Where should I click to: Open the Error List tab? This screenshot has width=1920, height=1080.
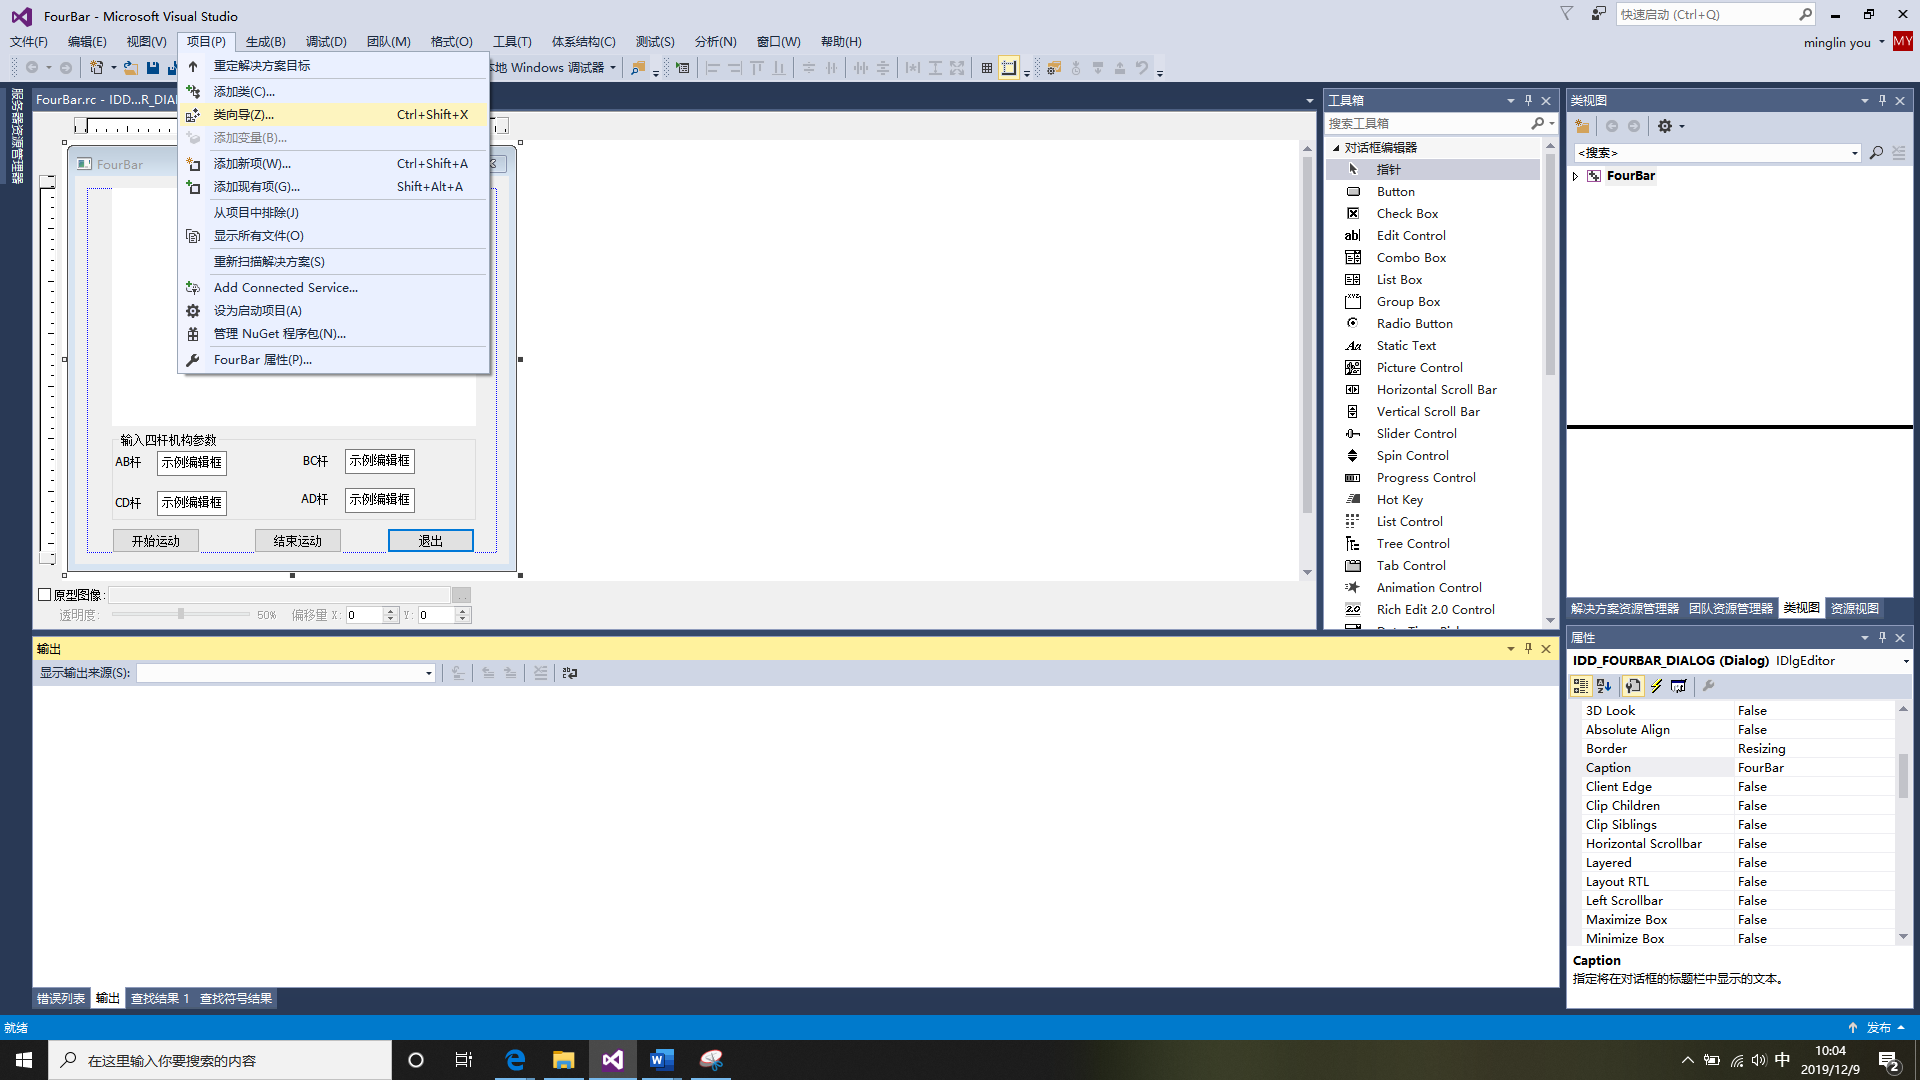tap(61, 998)
